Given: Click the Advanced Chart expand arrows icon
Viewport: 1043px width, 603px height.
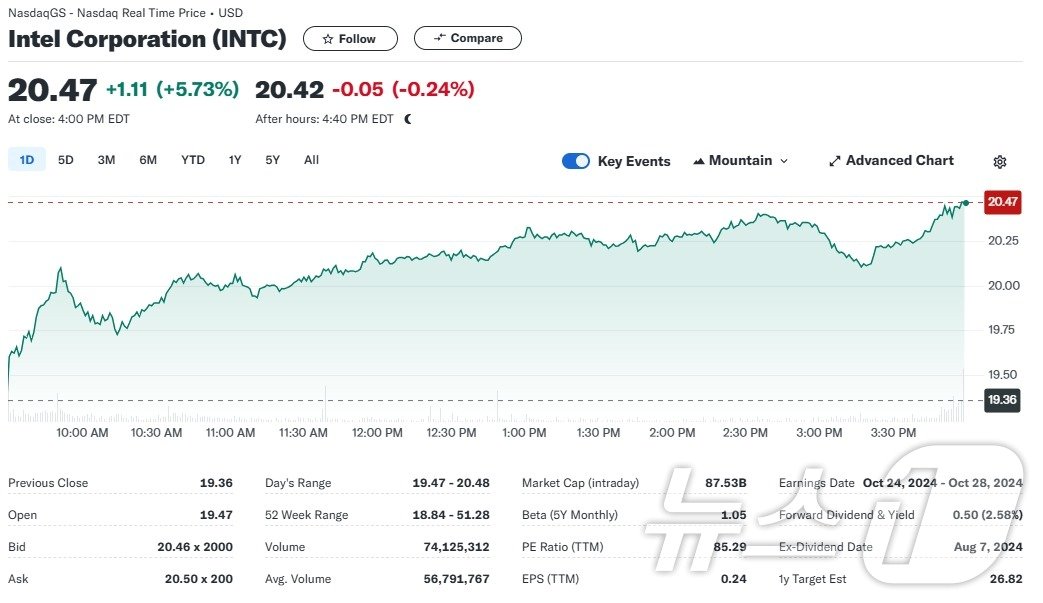Looking at the screenshot, I should (x=835, y=161).
